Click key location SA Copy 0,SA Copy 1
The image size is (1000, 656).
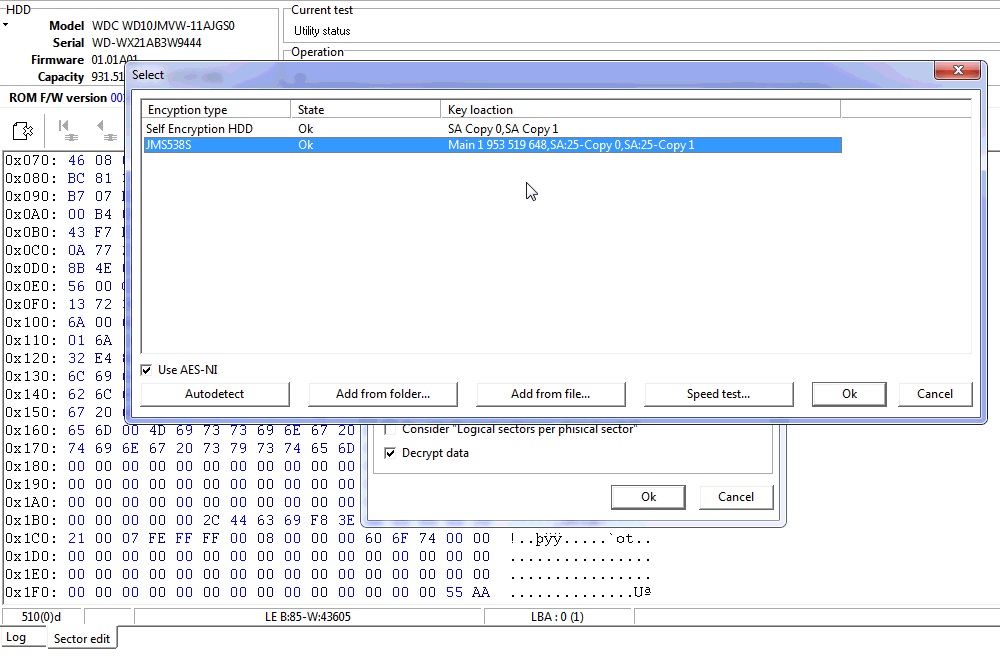pos(503,129)
